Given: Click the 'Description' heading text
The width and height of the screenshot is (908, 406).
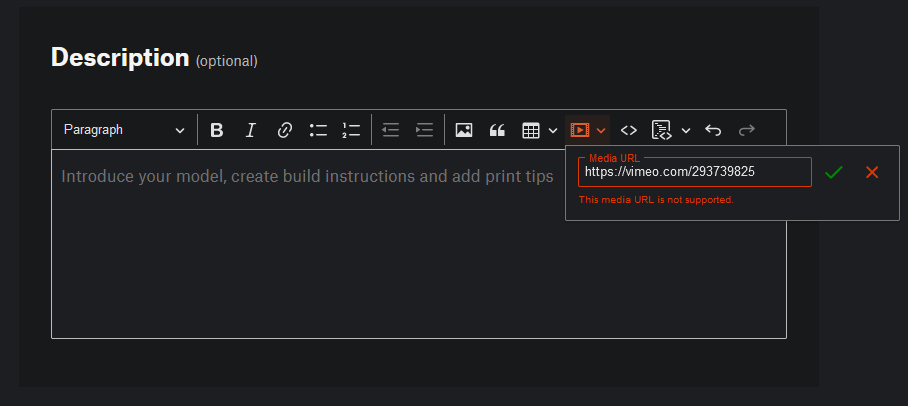Looking at the screenshot, I should pos(120,57).
